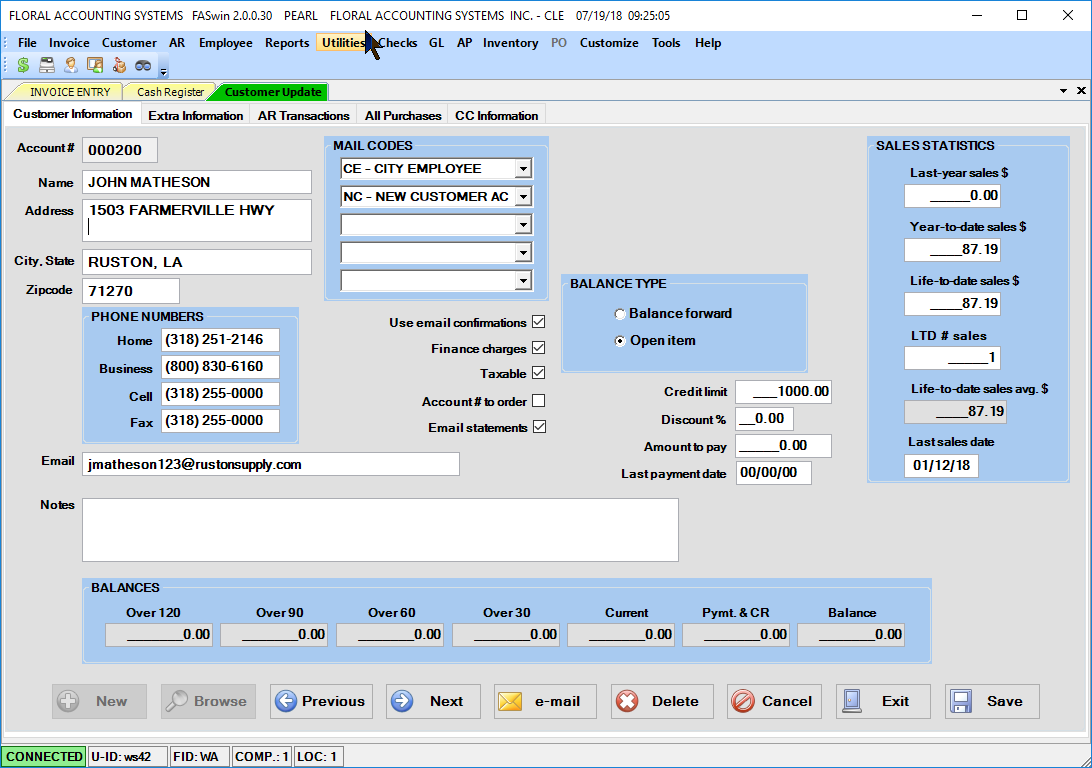Expand the NC - NEW CUSTOMER AC dropdown
Screen dimensions: 1092x768
523,197
